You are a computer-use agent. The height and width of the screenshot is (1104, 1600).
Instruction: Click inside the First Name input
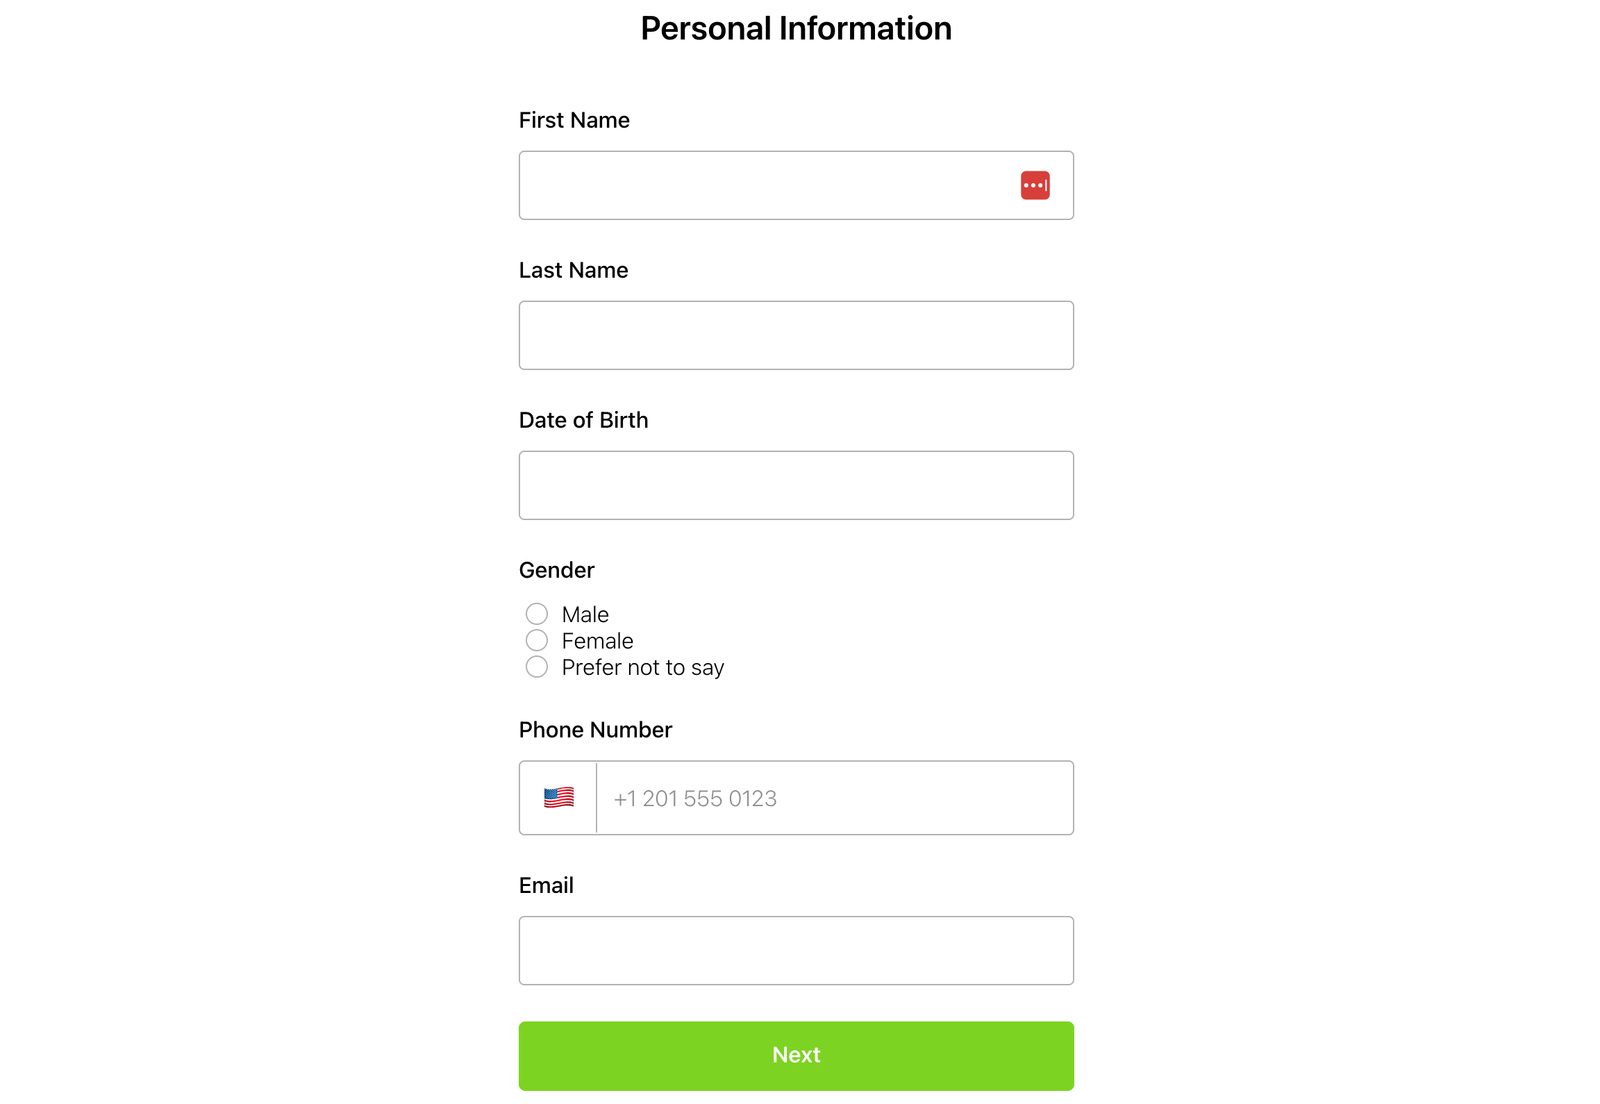[760, 185]
